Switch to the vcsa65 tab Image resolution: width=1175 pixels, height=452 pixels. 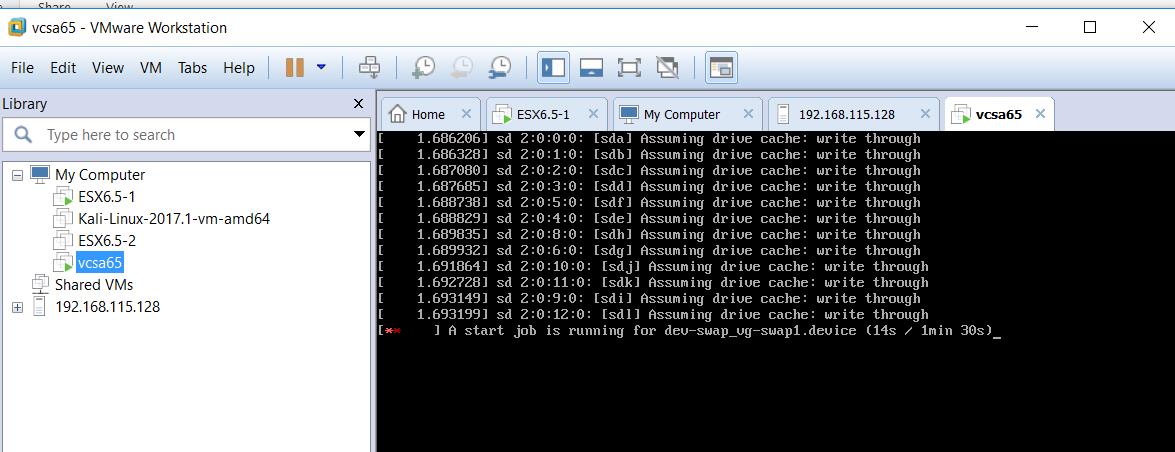pyautogui.click(x=998, y=115)
